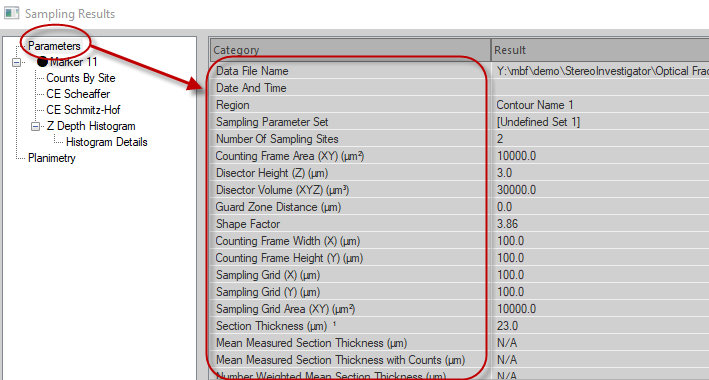Click the [Undefined Set 1] value
The height and width of the screenshot is (380, 709).
coord(538,122)
